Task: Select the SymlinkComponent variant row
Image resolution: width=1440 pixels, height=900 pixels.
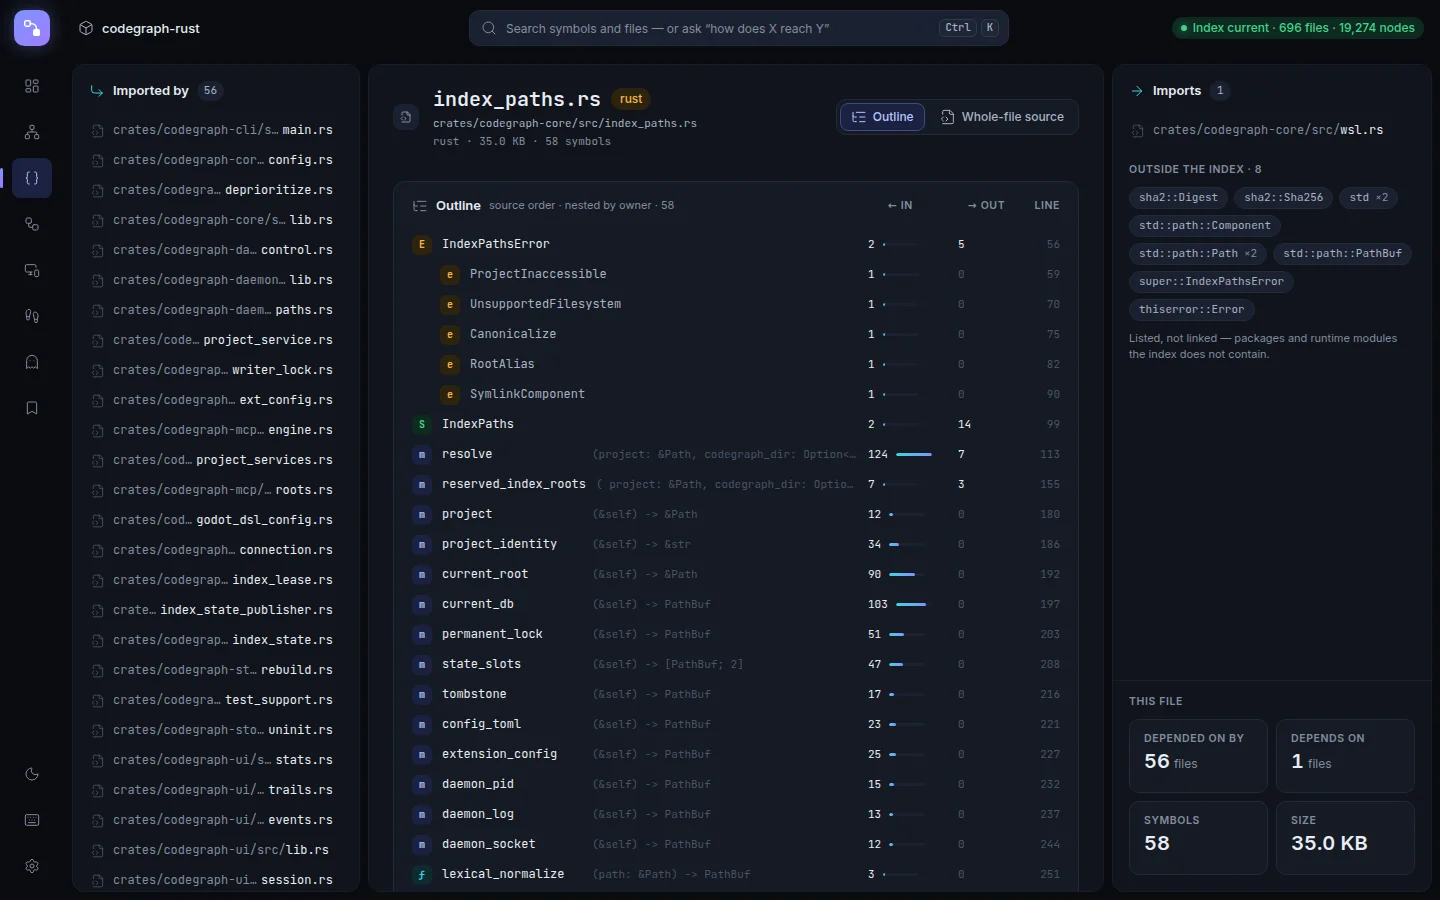Action: pos(736,394)
